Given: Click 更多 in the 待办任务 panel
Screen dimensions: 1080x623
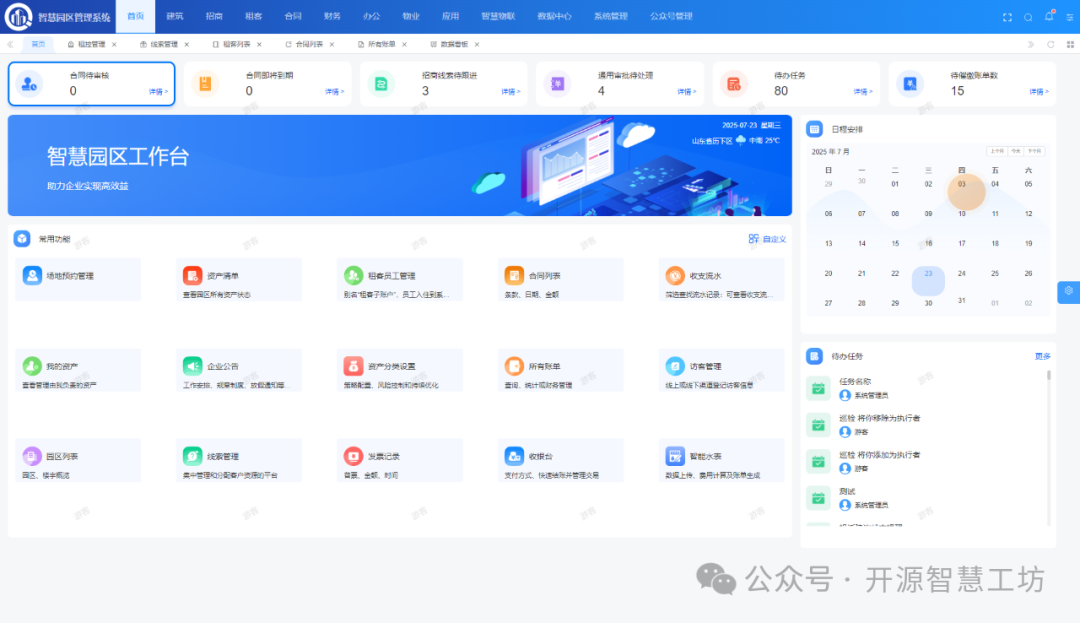Looking at the screenshot, I should tap(1043, 356).
